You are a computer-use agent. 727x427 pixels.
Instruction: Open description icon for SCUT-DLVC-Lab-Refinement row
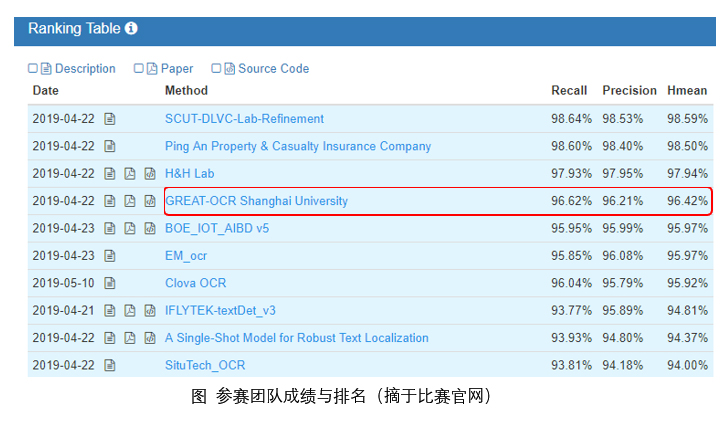(x=110, y=119)
